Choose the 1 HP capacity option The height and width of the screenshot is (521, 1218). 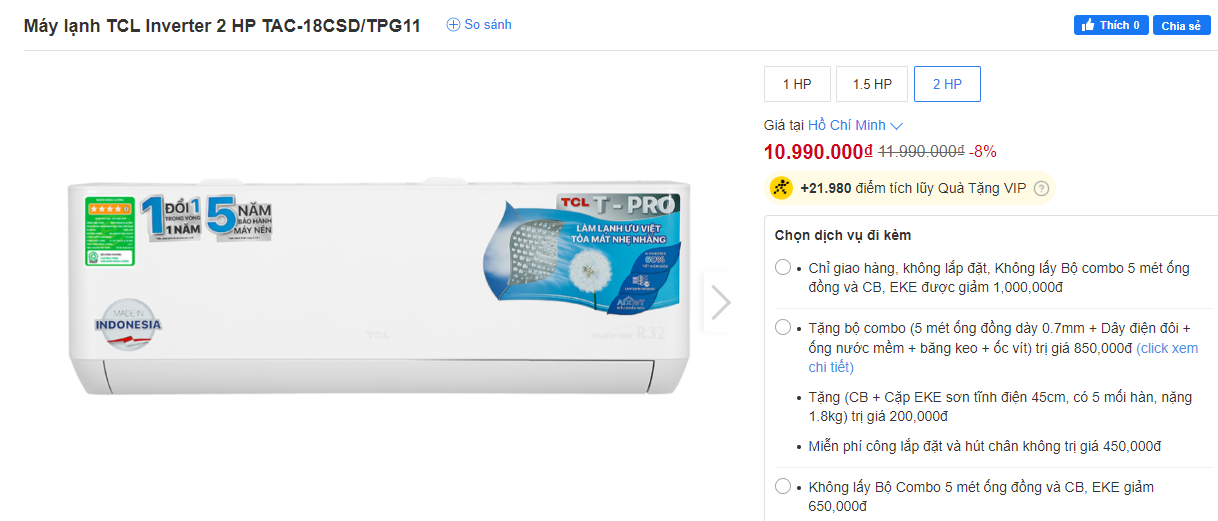(x=797, y=84)
